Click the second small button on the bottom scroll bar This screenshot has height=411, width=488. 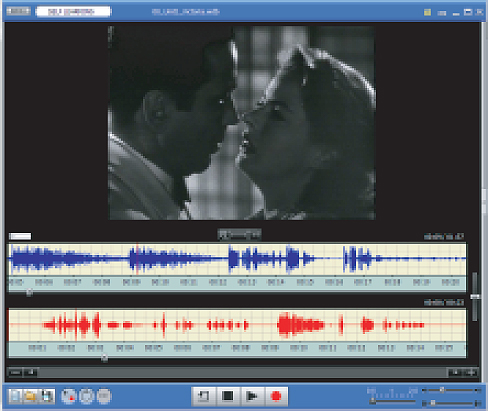click(31, 372)
